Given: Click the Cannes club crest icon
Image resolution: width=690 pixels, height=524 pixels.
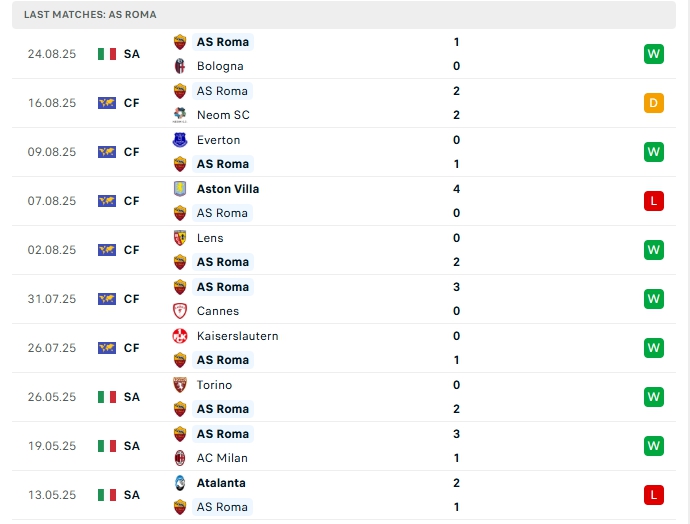Looking at the screenshot, I should point(180,311).
